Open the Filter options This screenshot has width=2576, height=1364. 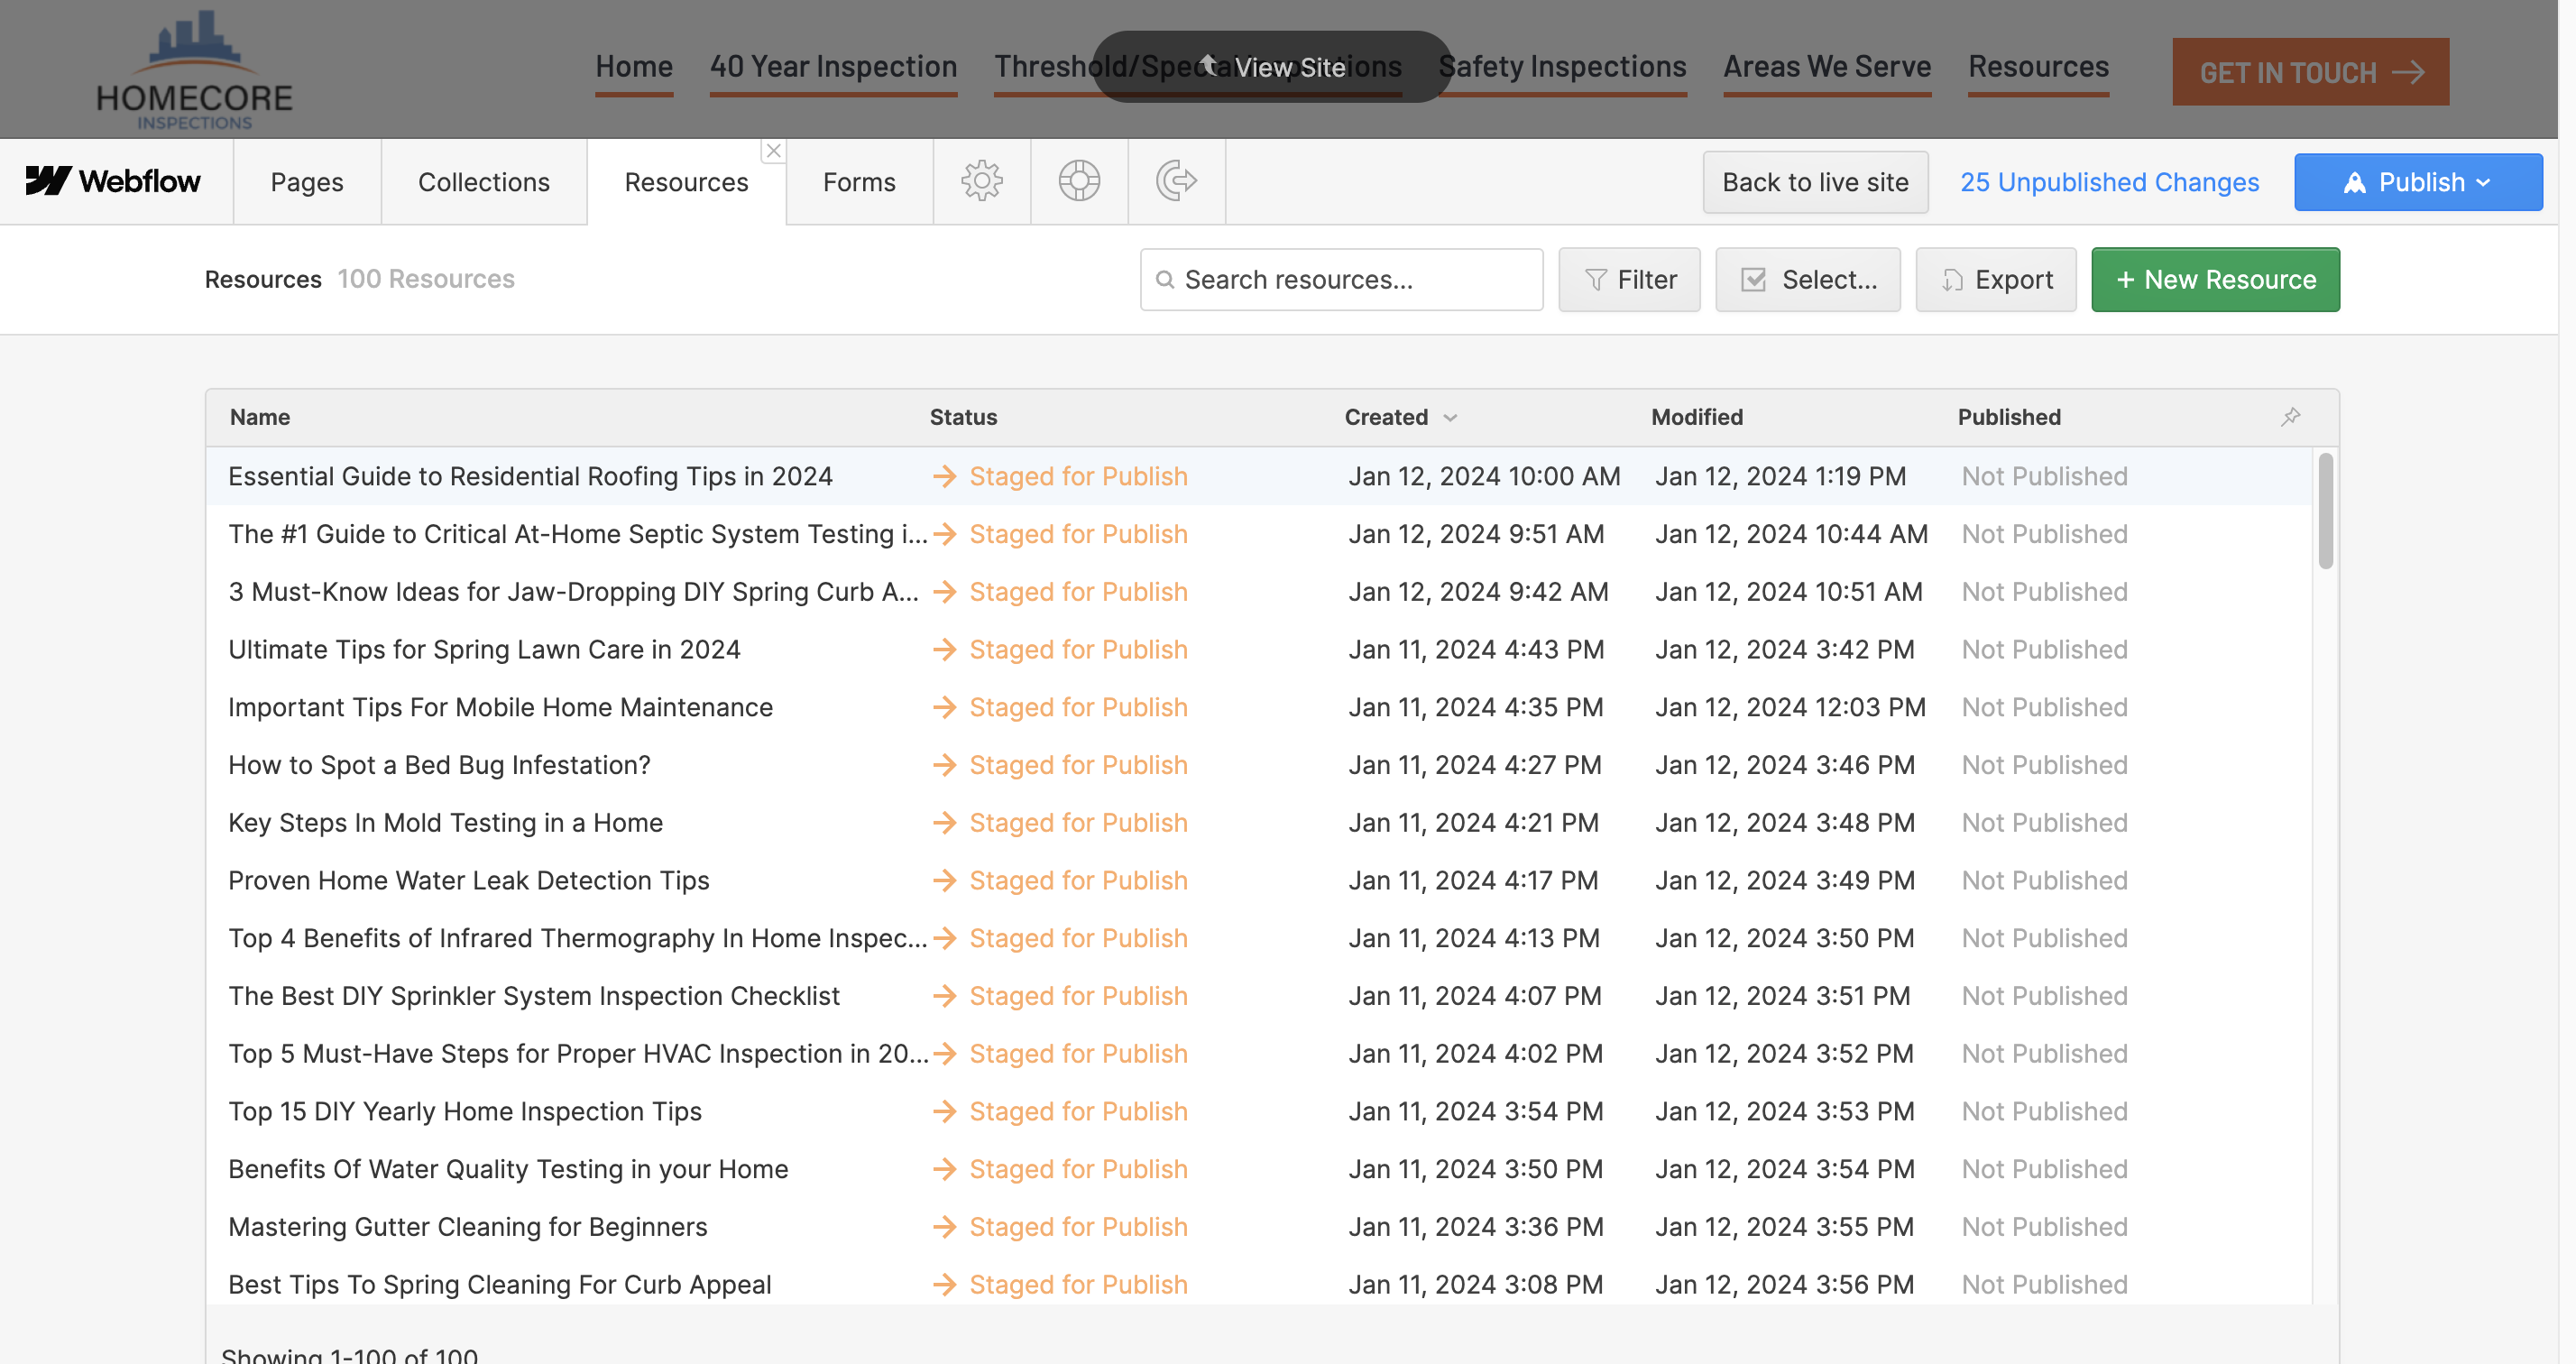(1629, 280)
